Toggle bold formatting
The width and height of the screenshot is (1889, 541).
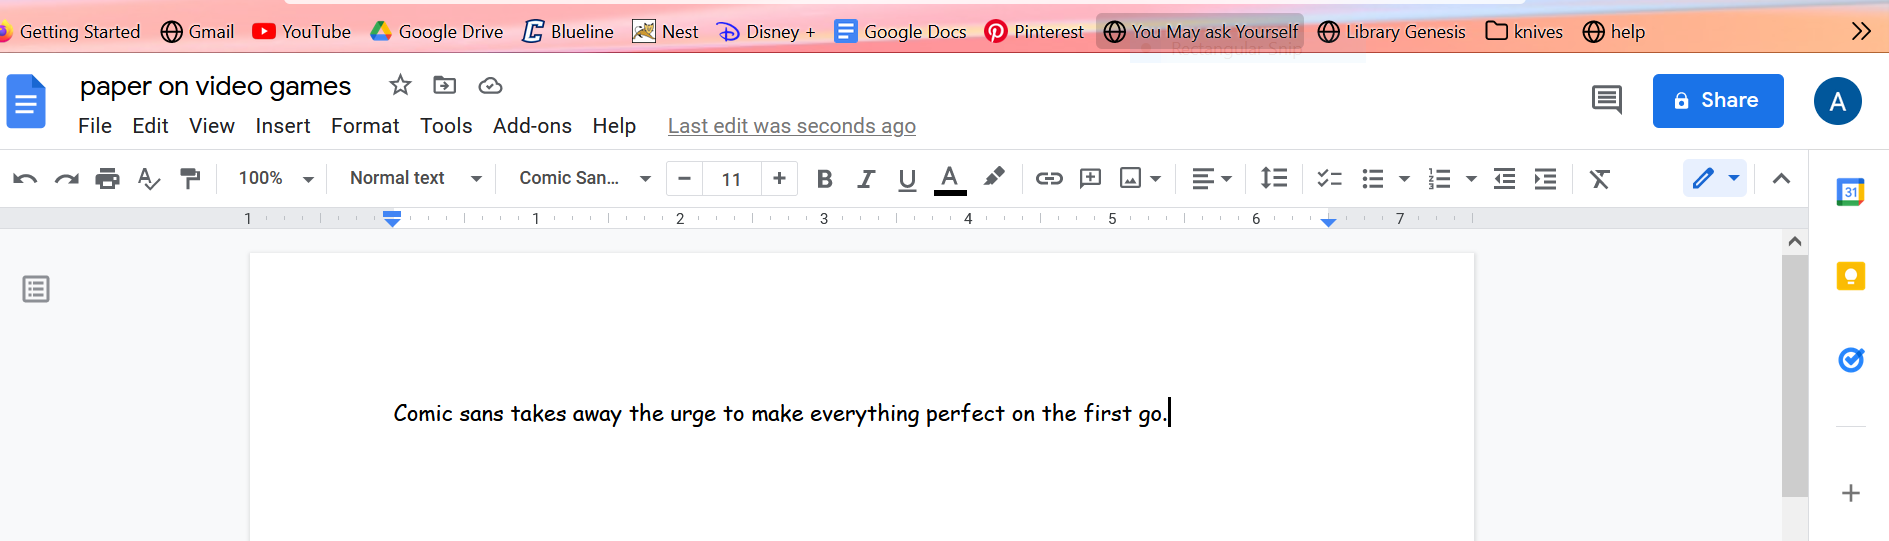point(824,179)
